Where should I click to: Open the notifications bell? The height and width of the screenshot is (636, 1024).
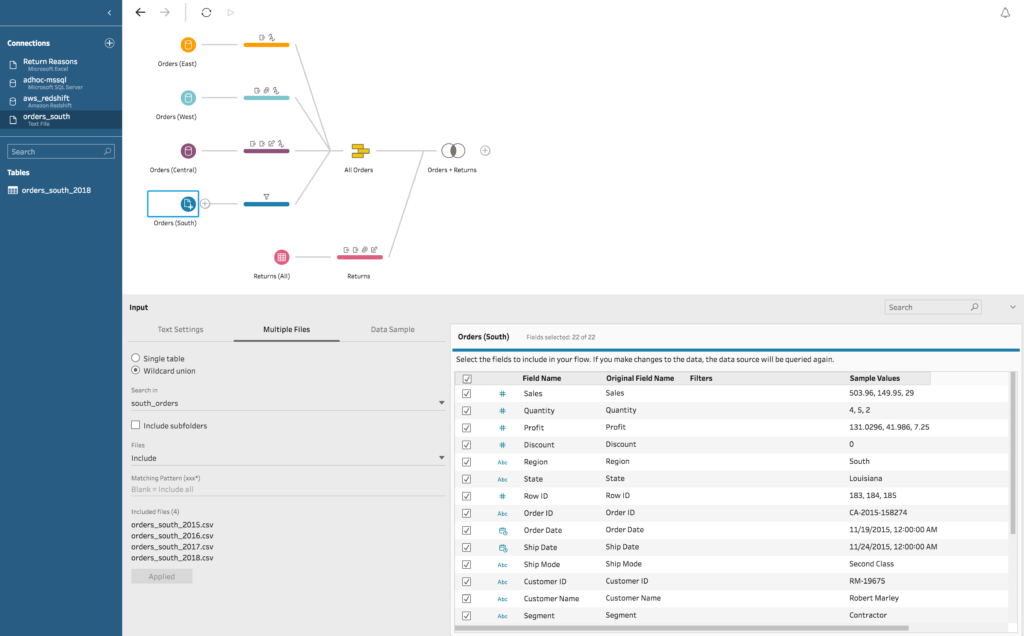1005,12
